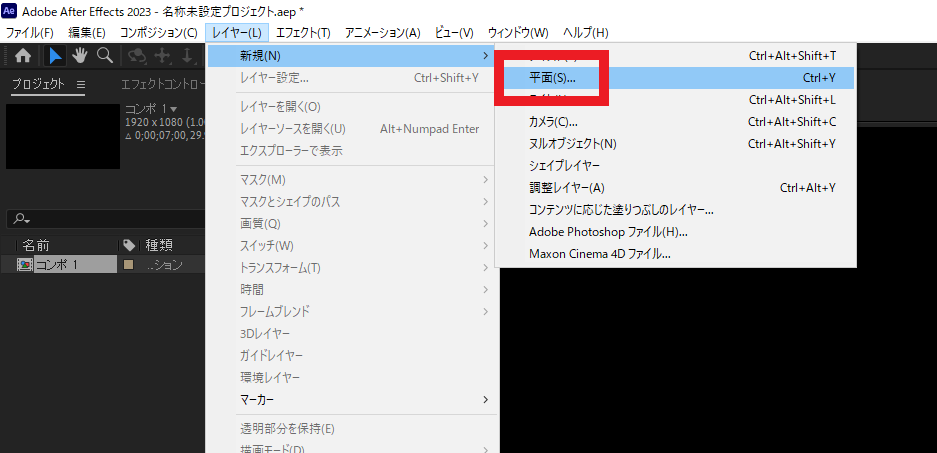Open the ウィンドウ(W) menu
This screenshot has height=453, width=937.
[518, 32]
